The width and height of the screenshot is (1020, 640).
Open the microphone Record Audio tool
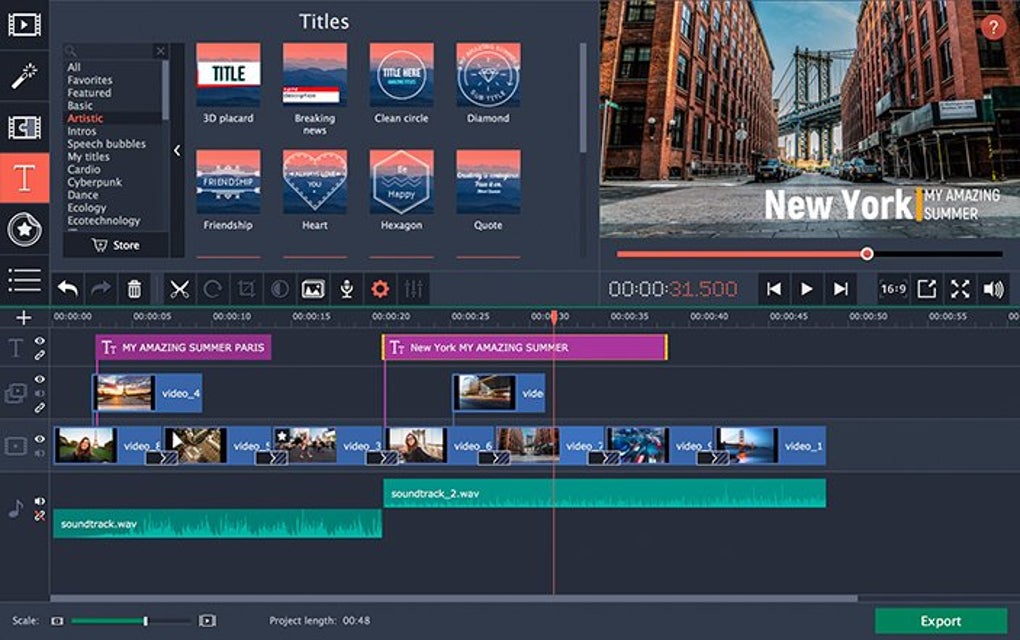point(346,289)
